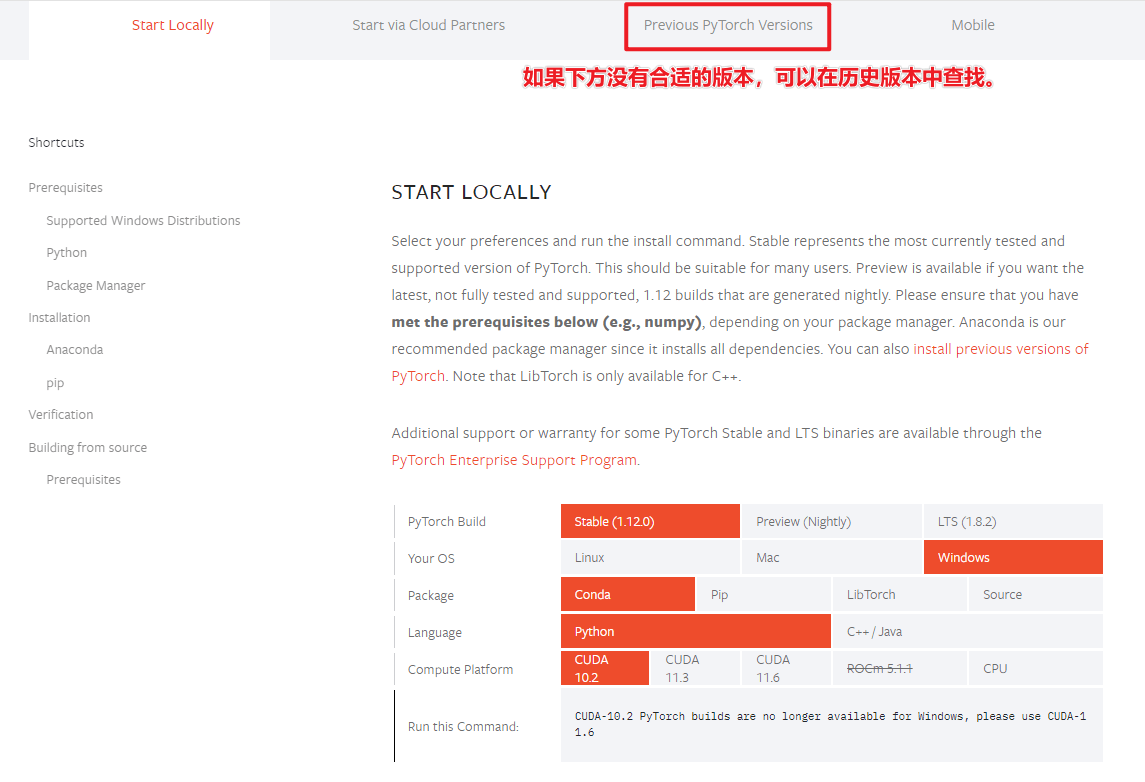The image size is (1145, 782).
Task: Click the Run this Command text box
Action: (830, 725)
